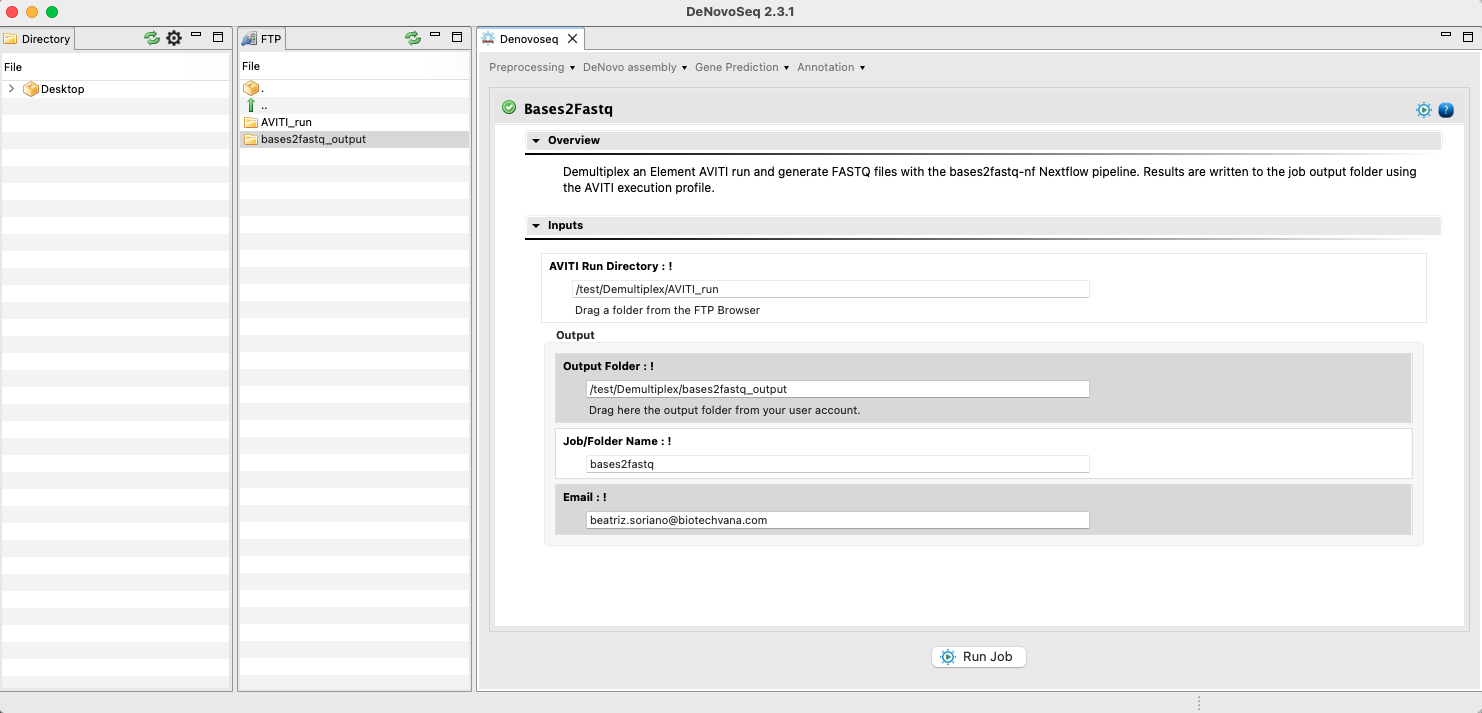Switch to the Directory tab
This screenshot has height=713, width=1482.
click(x=38, y=39)
